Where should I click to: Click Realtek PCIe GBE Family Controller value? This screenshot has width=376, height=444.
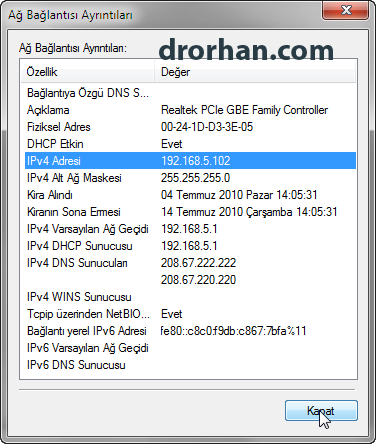pyautogui.click(x=244, y=110)
